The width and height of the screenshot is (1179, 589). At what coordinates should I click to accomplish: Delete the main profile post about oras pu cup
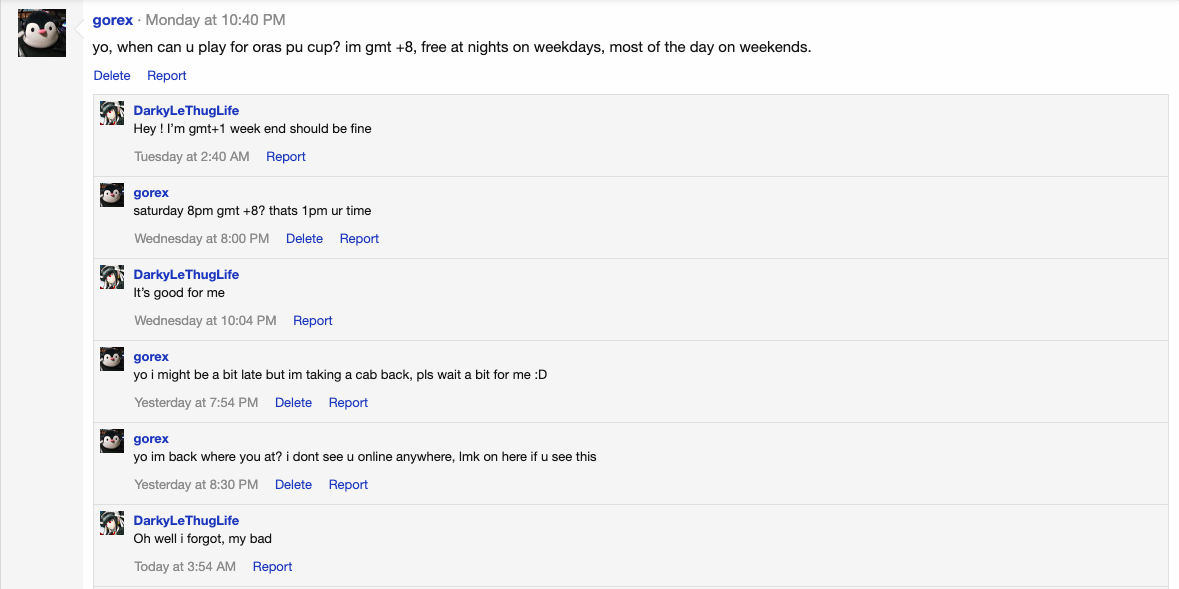click(112, 76)
